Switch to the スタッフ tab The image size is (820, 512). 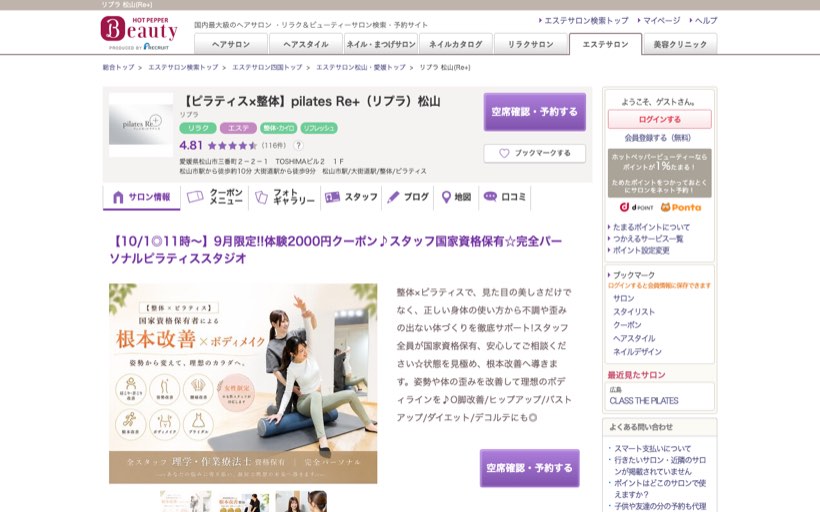[x=351, y=197]
